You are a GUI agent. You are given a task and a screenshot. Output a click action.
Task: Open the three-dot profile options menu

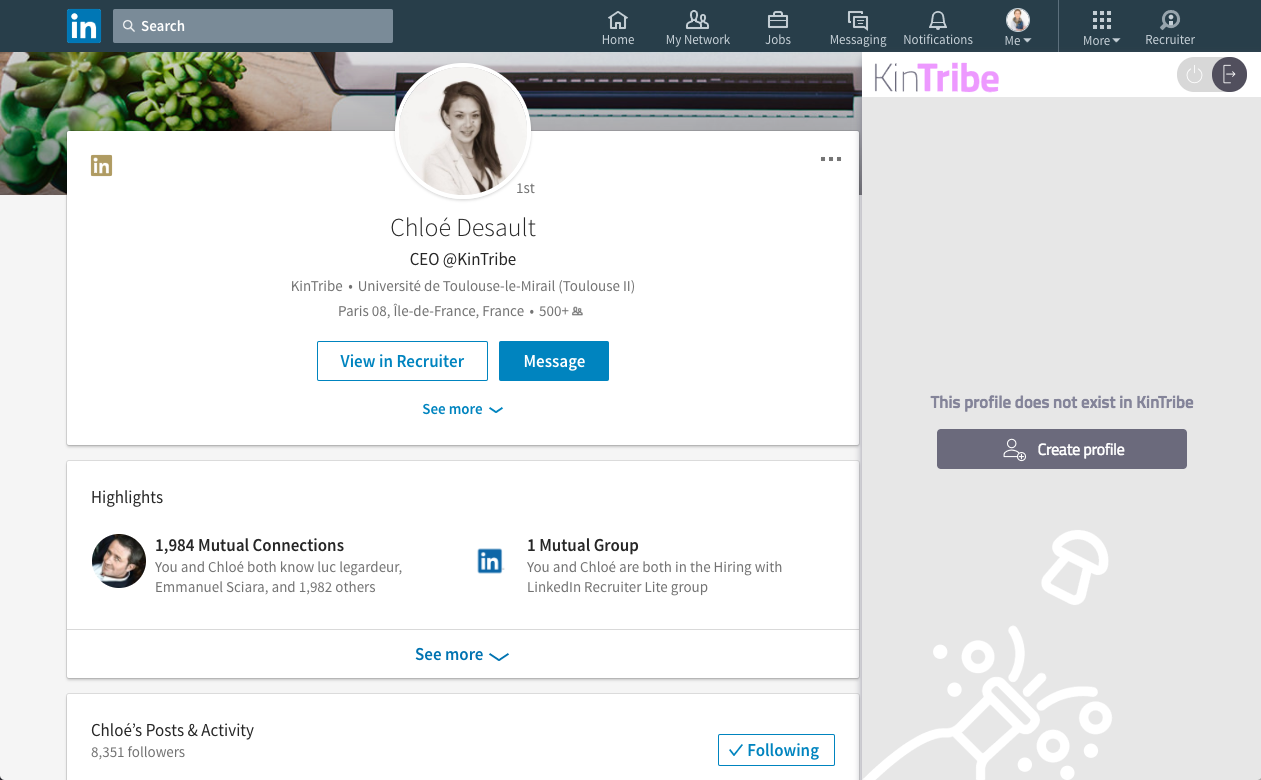click(830, 159)
